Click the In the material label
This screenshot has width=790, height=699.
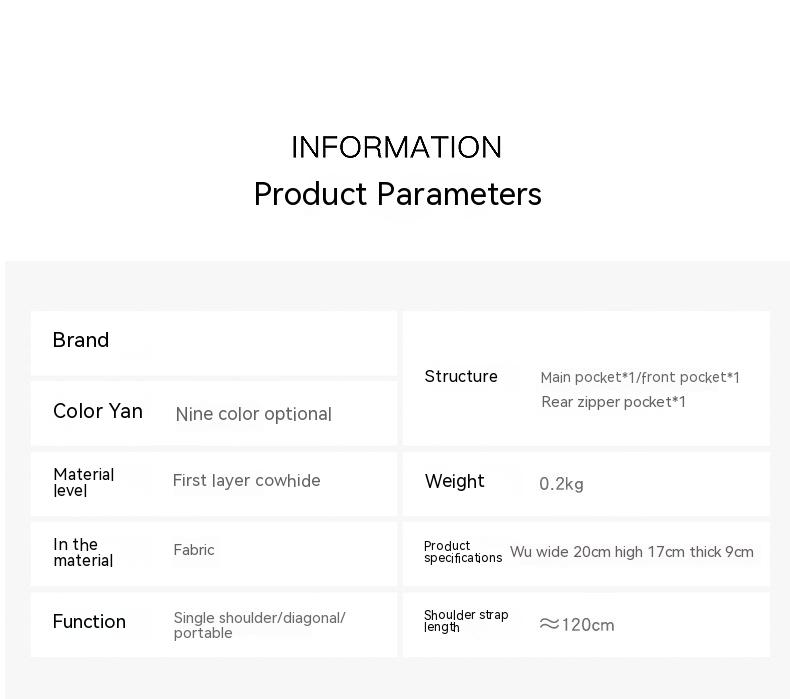pyautogui.click(x=82, y=552)
